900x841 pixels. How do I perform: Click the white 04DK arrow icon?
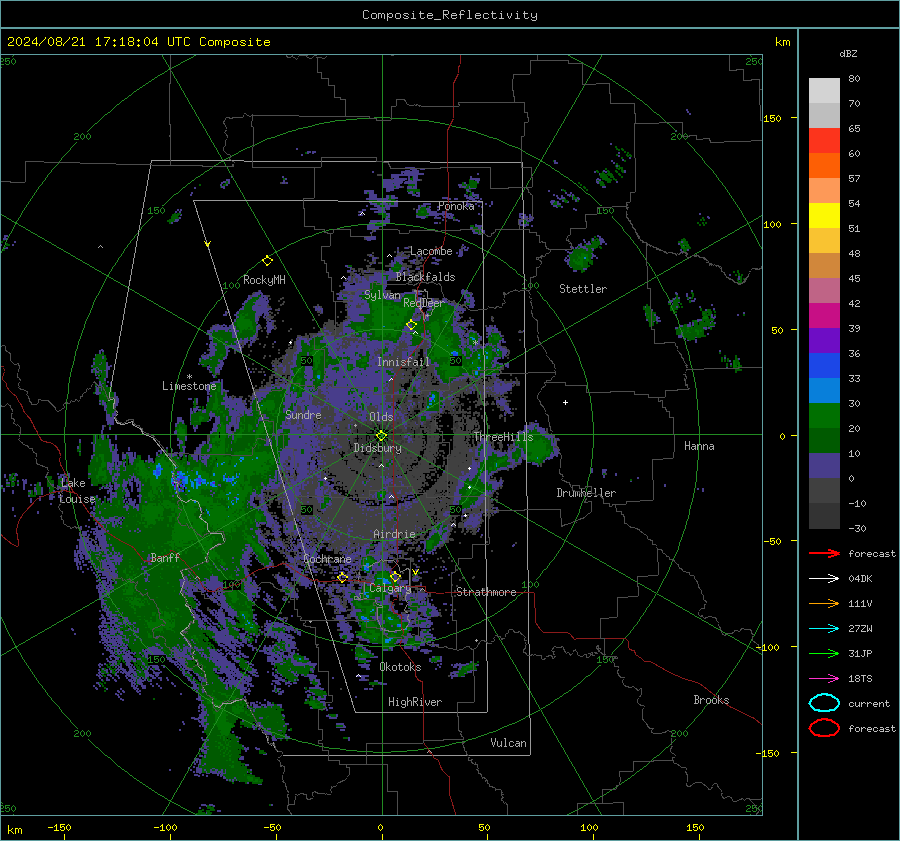pyautogui.click(x=824, y=579)
